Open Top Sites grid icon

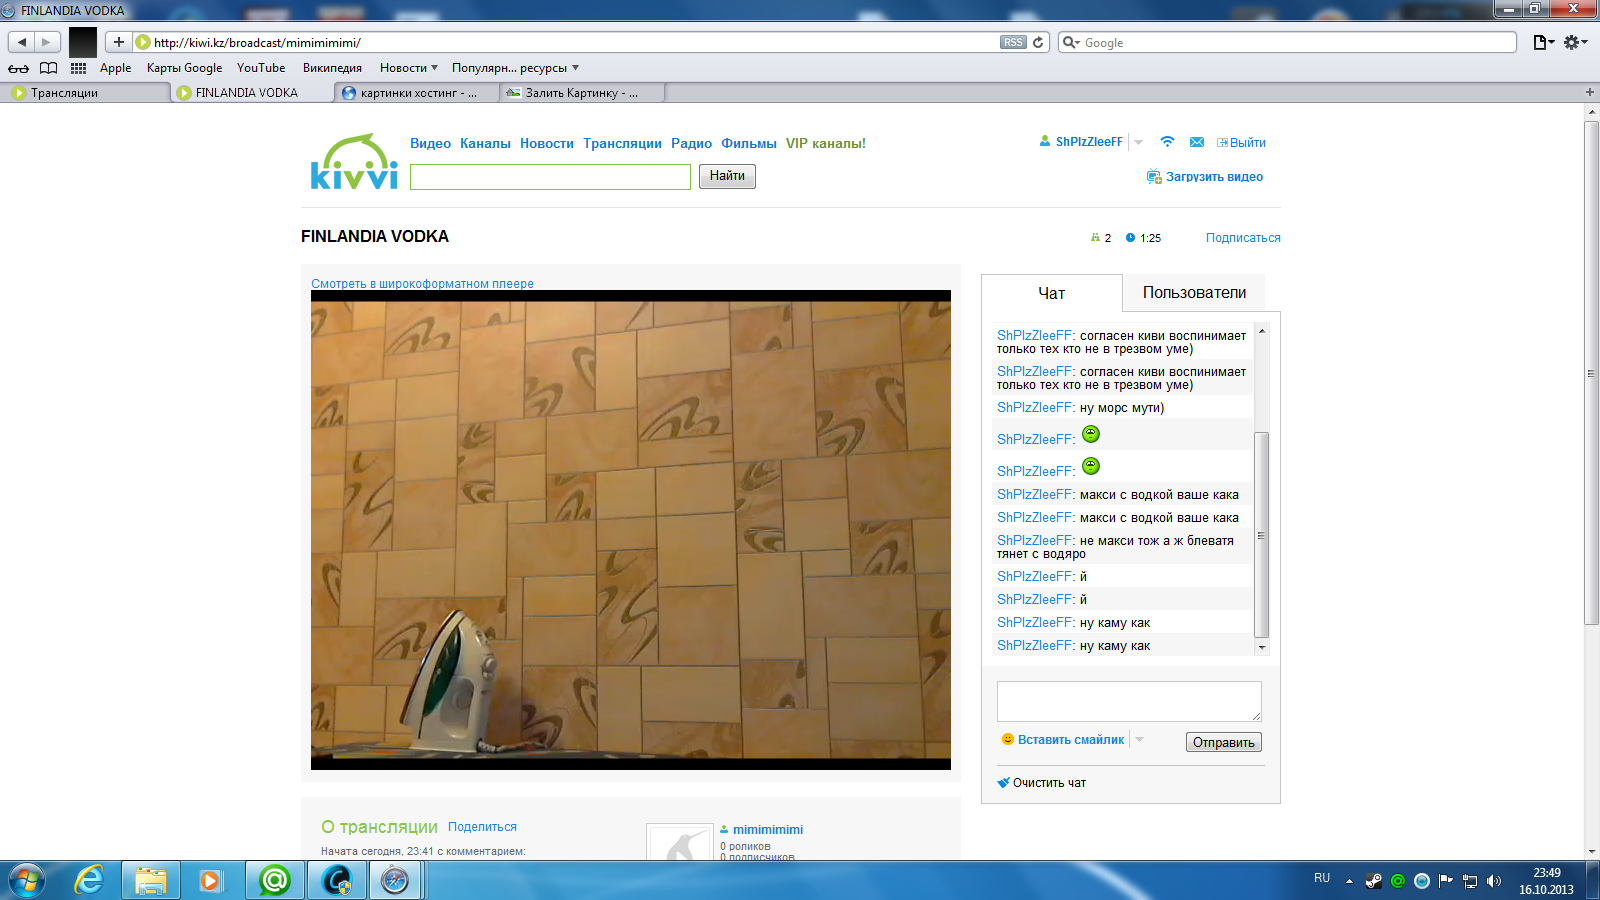click(78, 68)
